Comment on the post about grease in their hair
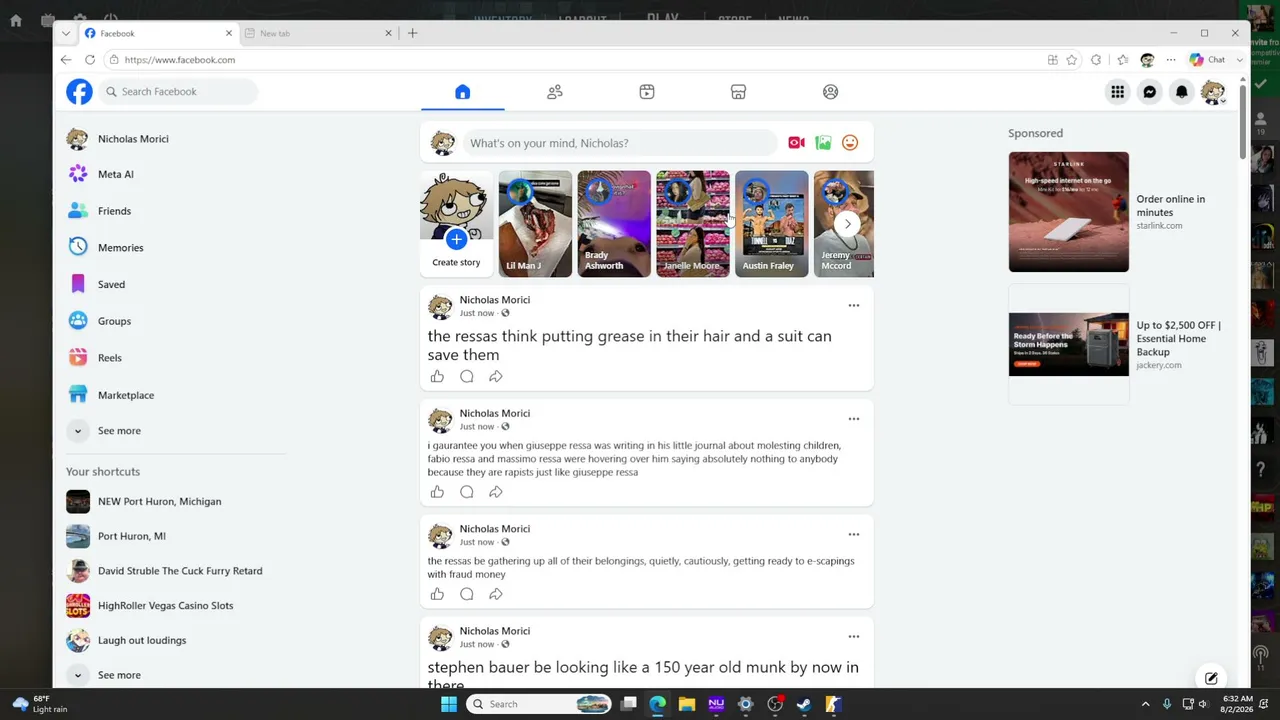 click(466, 377)
